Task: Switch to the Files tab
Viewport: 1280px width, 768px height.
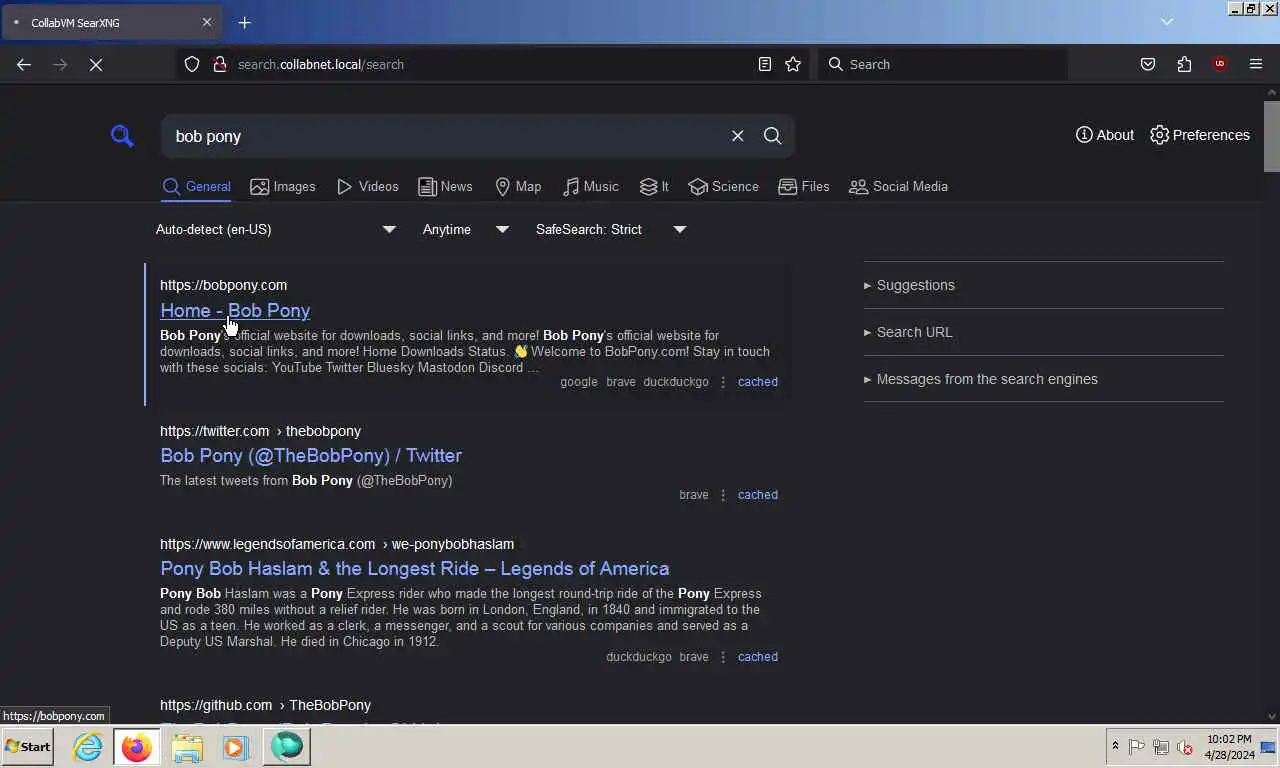Action: (804, 187)
